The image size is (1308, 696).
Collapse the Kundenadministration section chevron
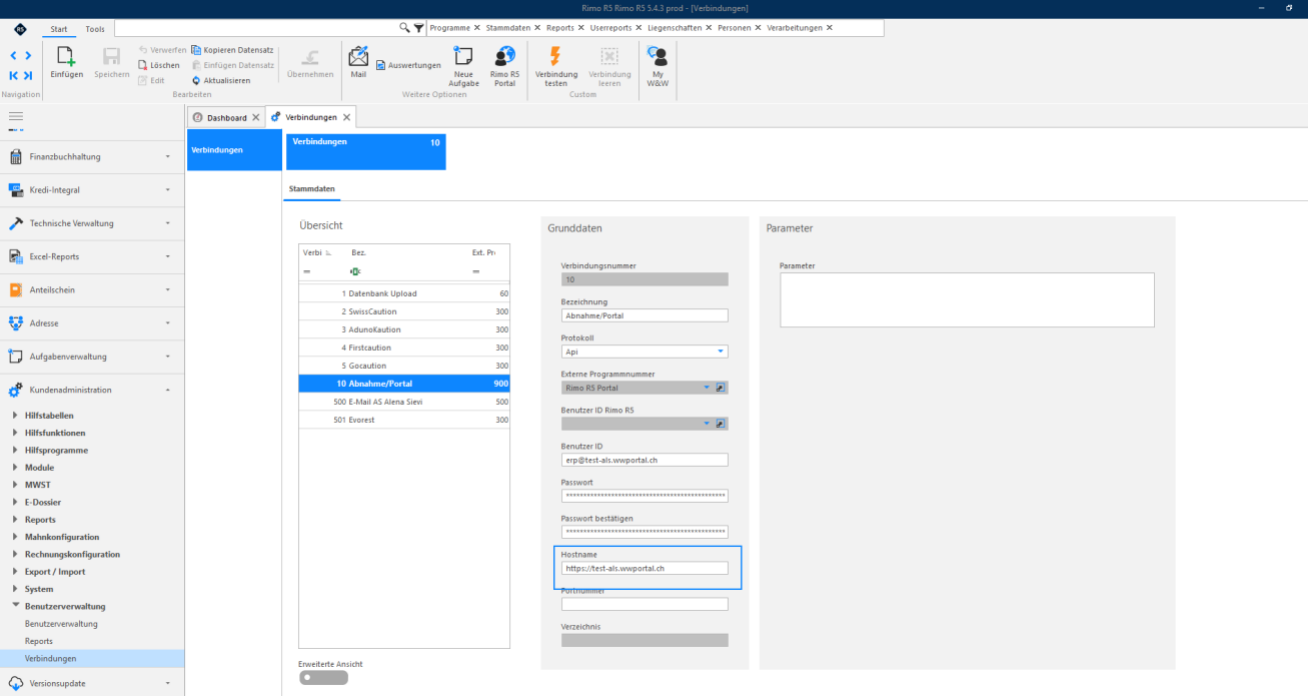(x=168, y=390)
